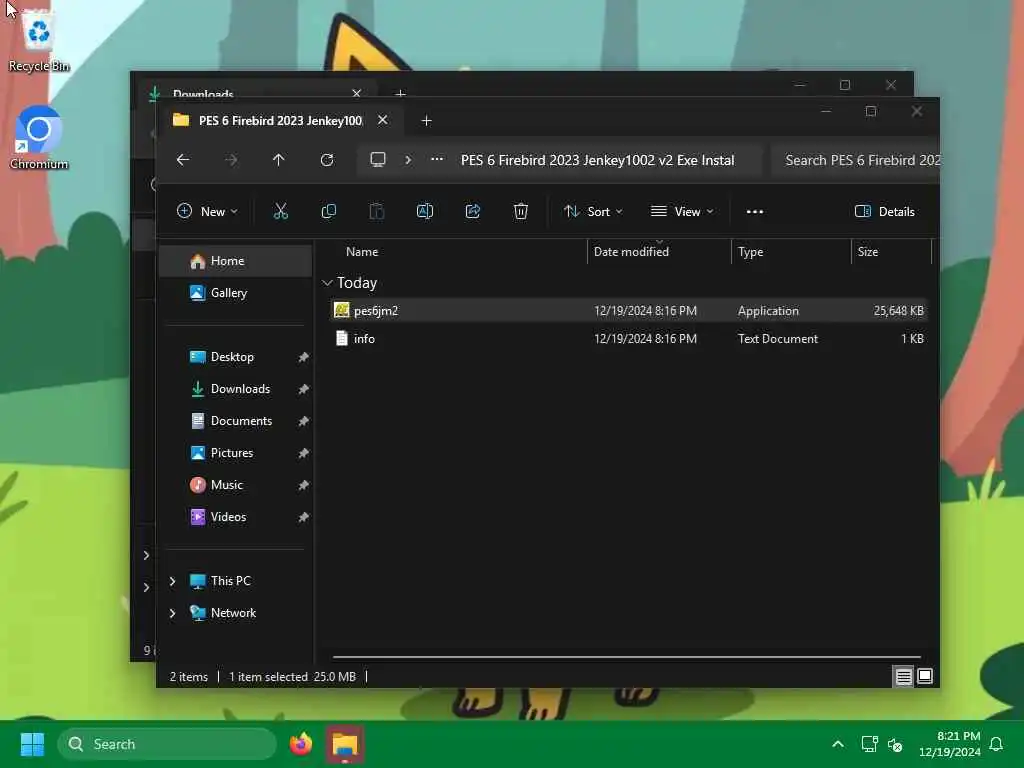Open the Sort dropdown menu
Viewport: 1024px width, 768px height.
(x=593, y=212)
